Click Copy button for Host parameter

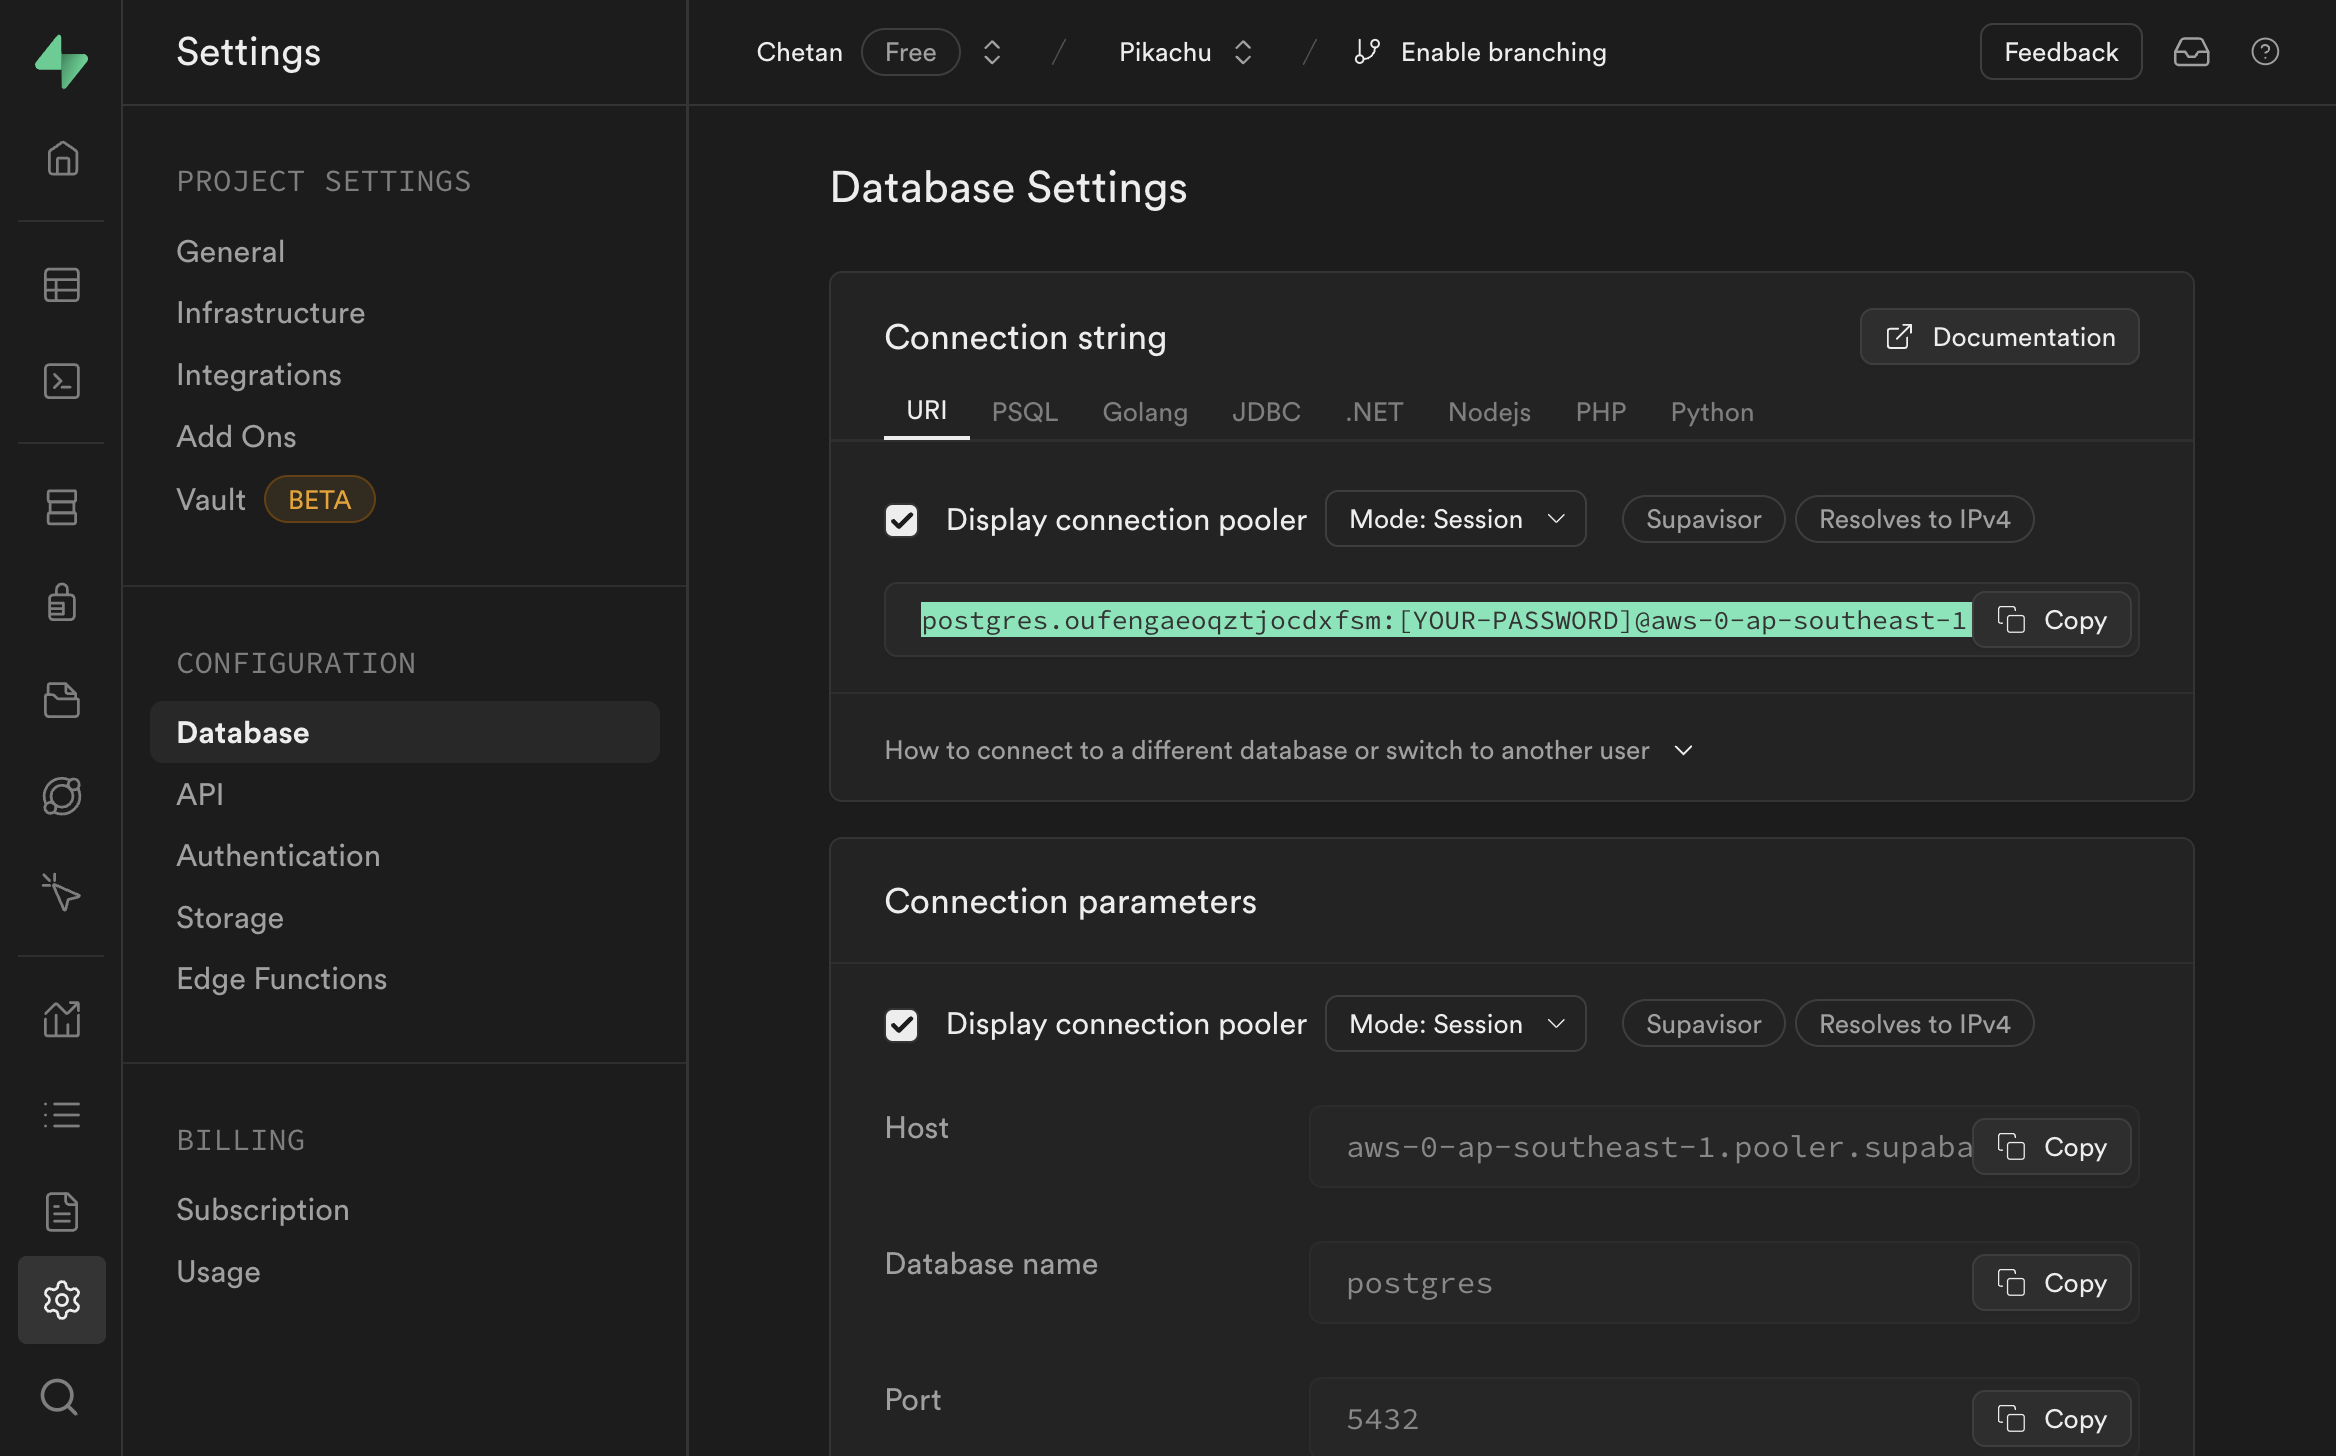pos(2051,1146)
